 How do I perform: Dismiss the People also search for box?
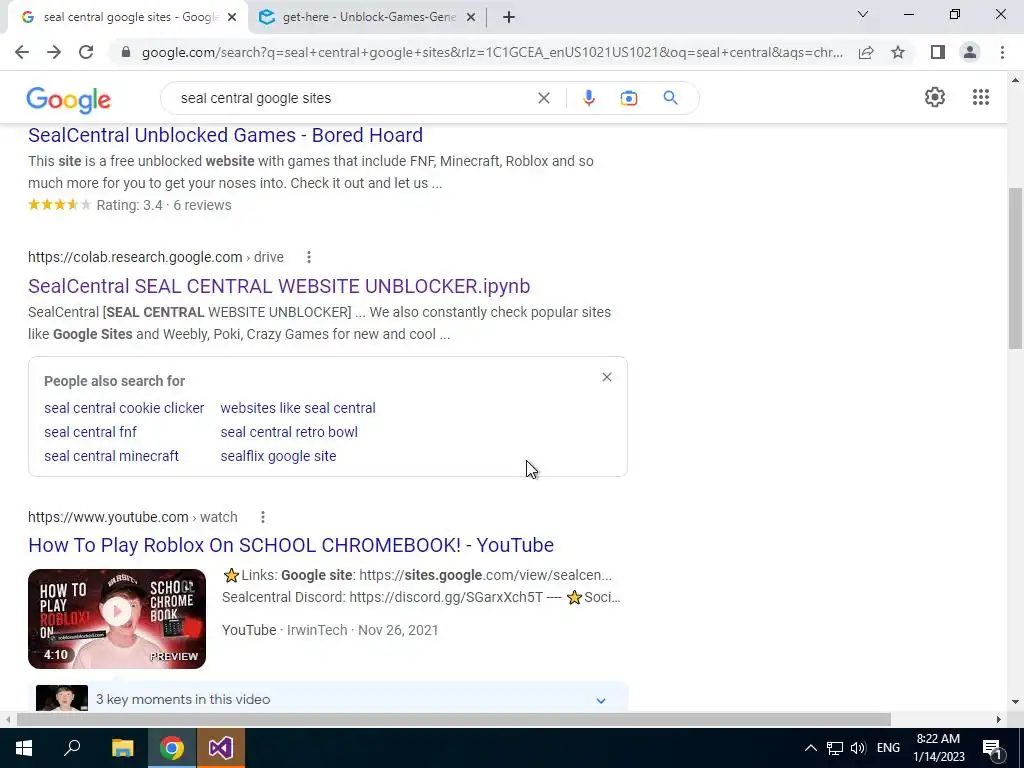point(607,377)
